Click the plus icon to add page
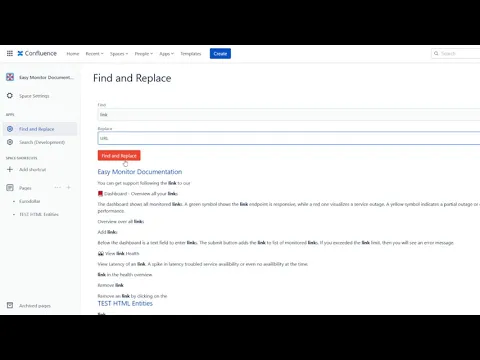This screenshot has height=360, width=480. (68, 188)
